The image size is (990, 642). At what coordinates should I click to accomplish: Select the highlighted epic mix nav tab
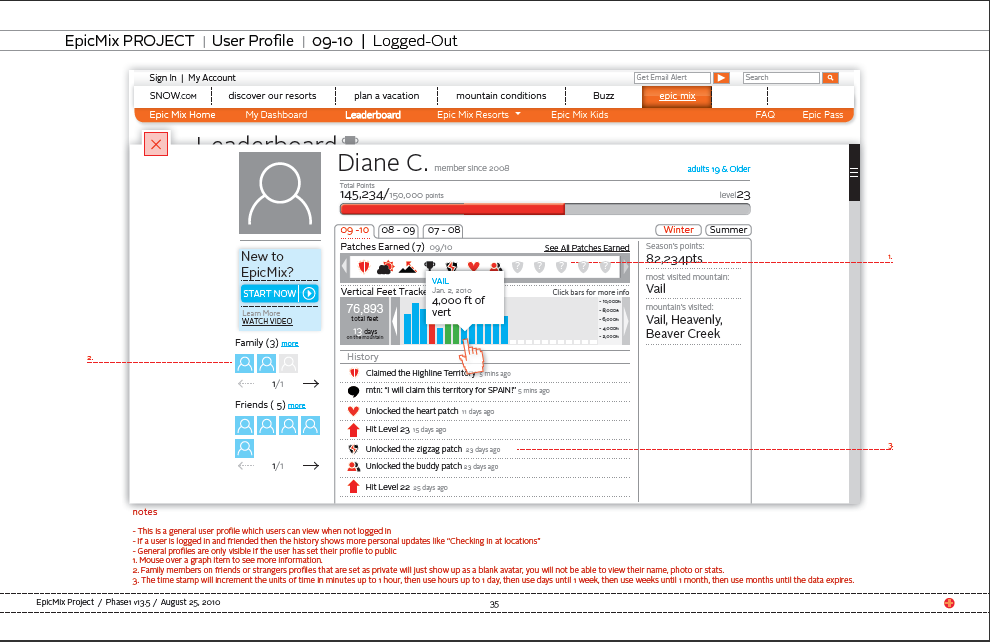[677, 96]
